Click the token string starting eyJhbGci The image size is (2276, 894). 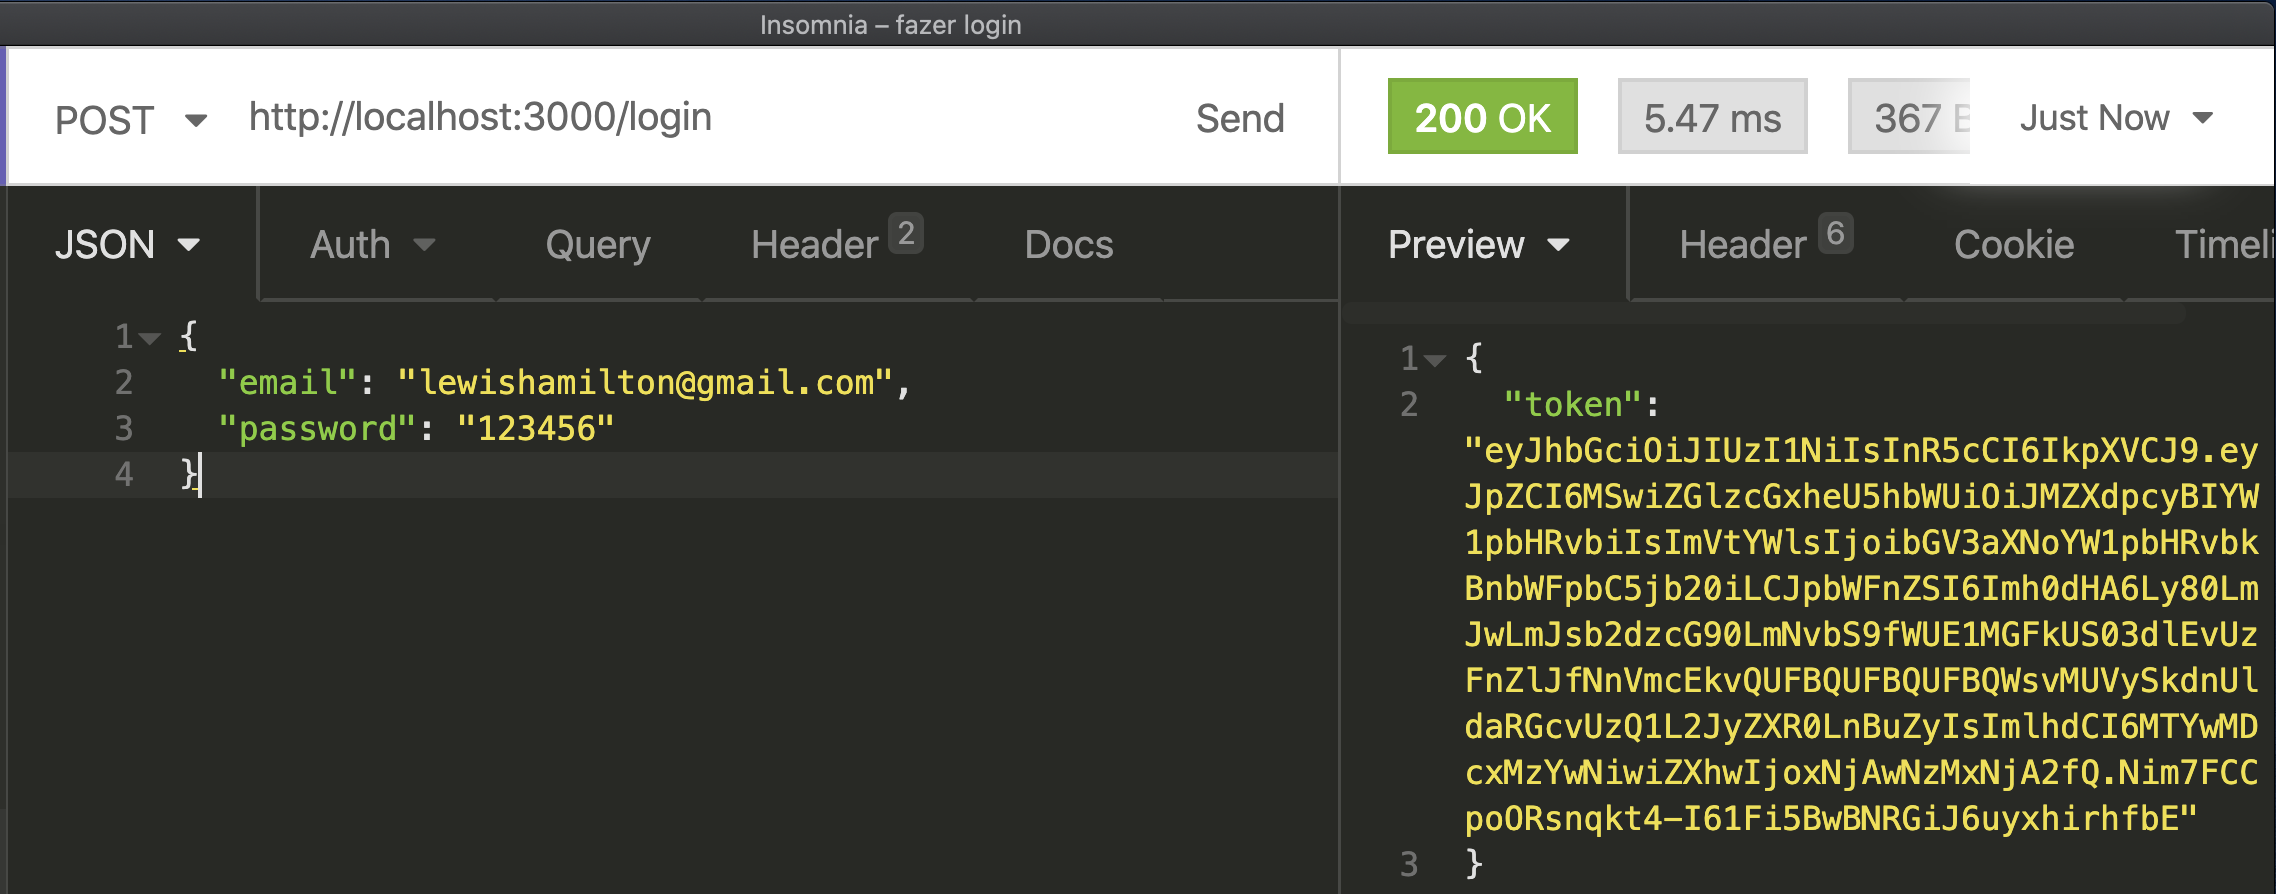tap(1861, 634)
